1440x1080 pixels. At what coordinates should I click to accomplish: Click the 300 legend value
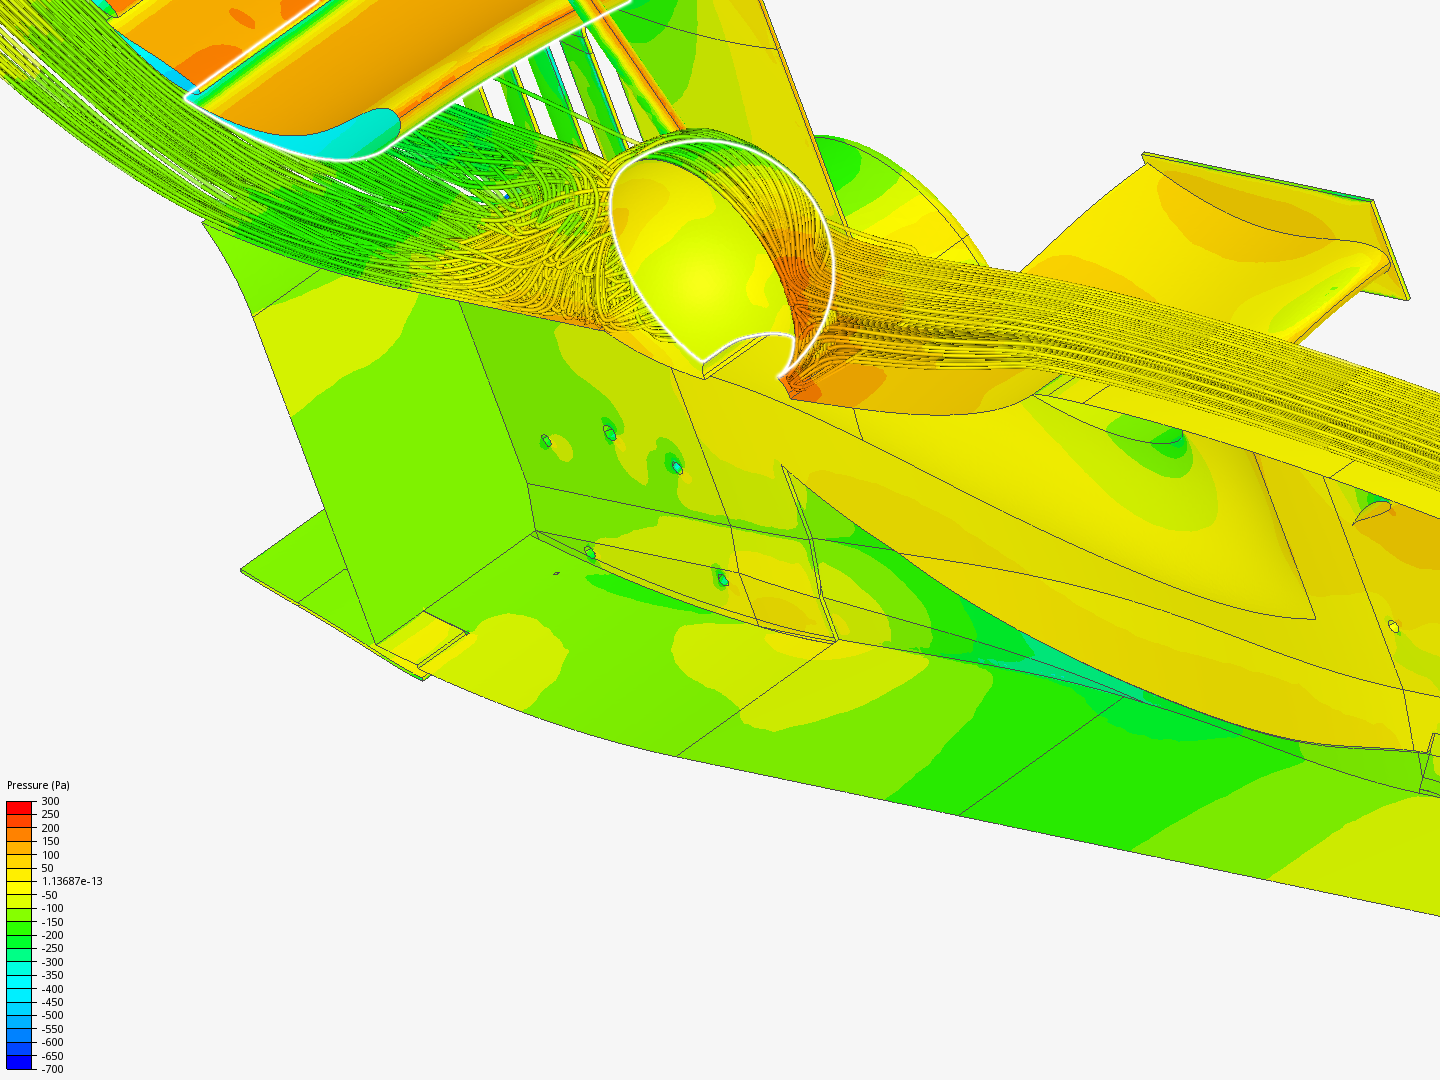(50, 801)
